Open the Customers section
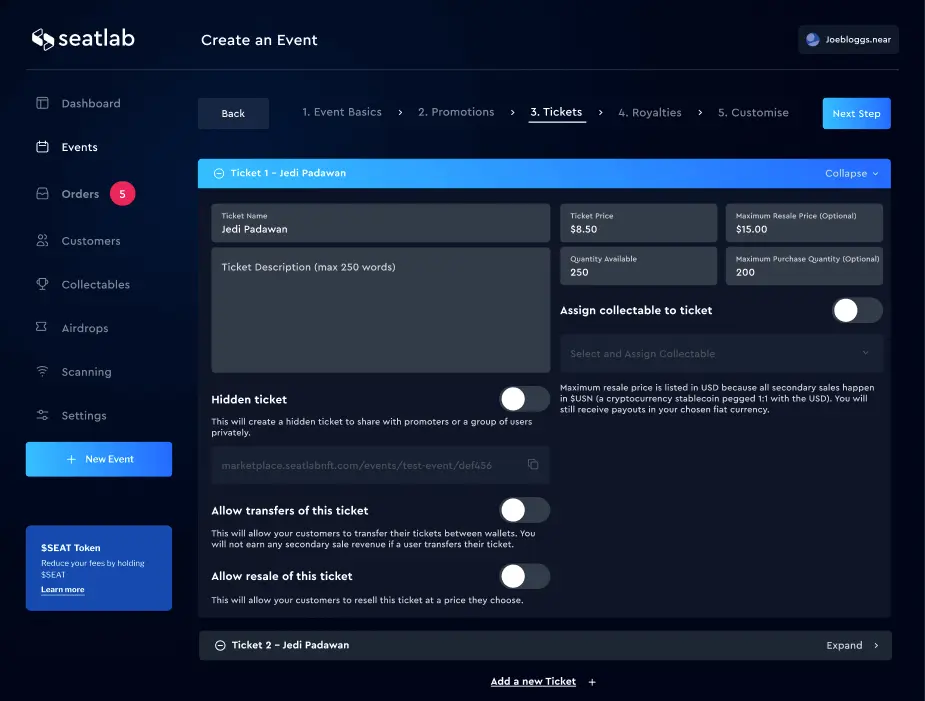Viewport: 925px width, 701px height. coord(91,241)
